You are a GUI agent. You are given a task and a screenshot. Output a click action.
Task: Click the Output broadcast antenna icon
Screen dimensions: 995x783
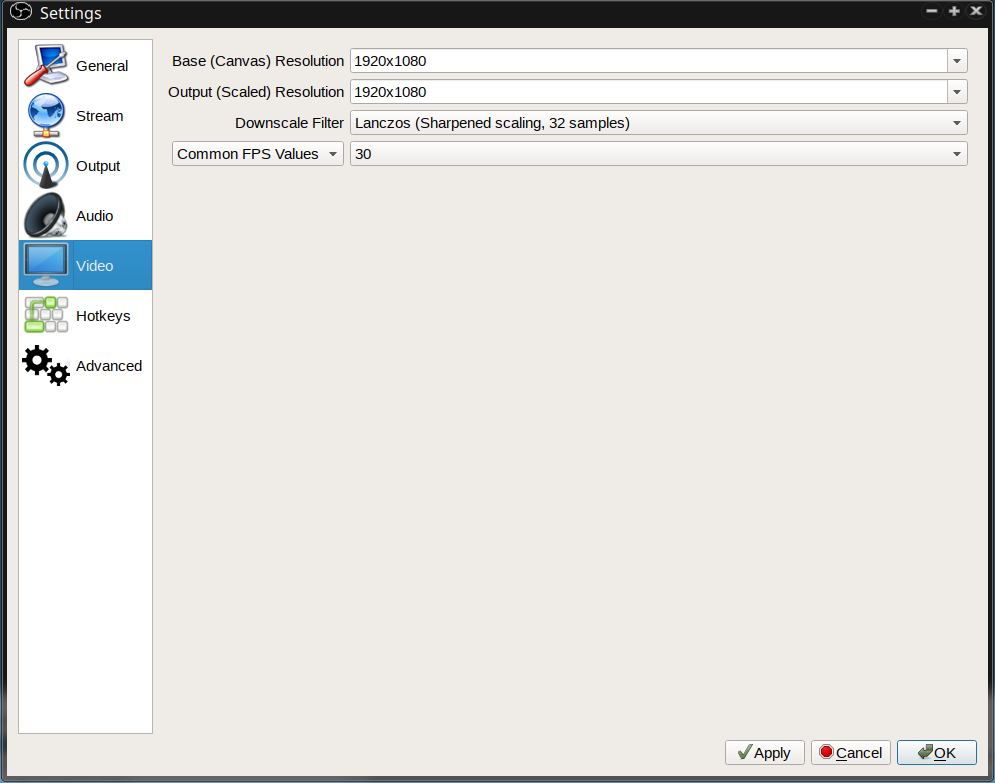pos(46,166)
